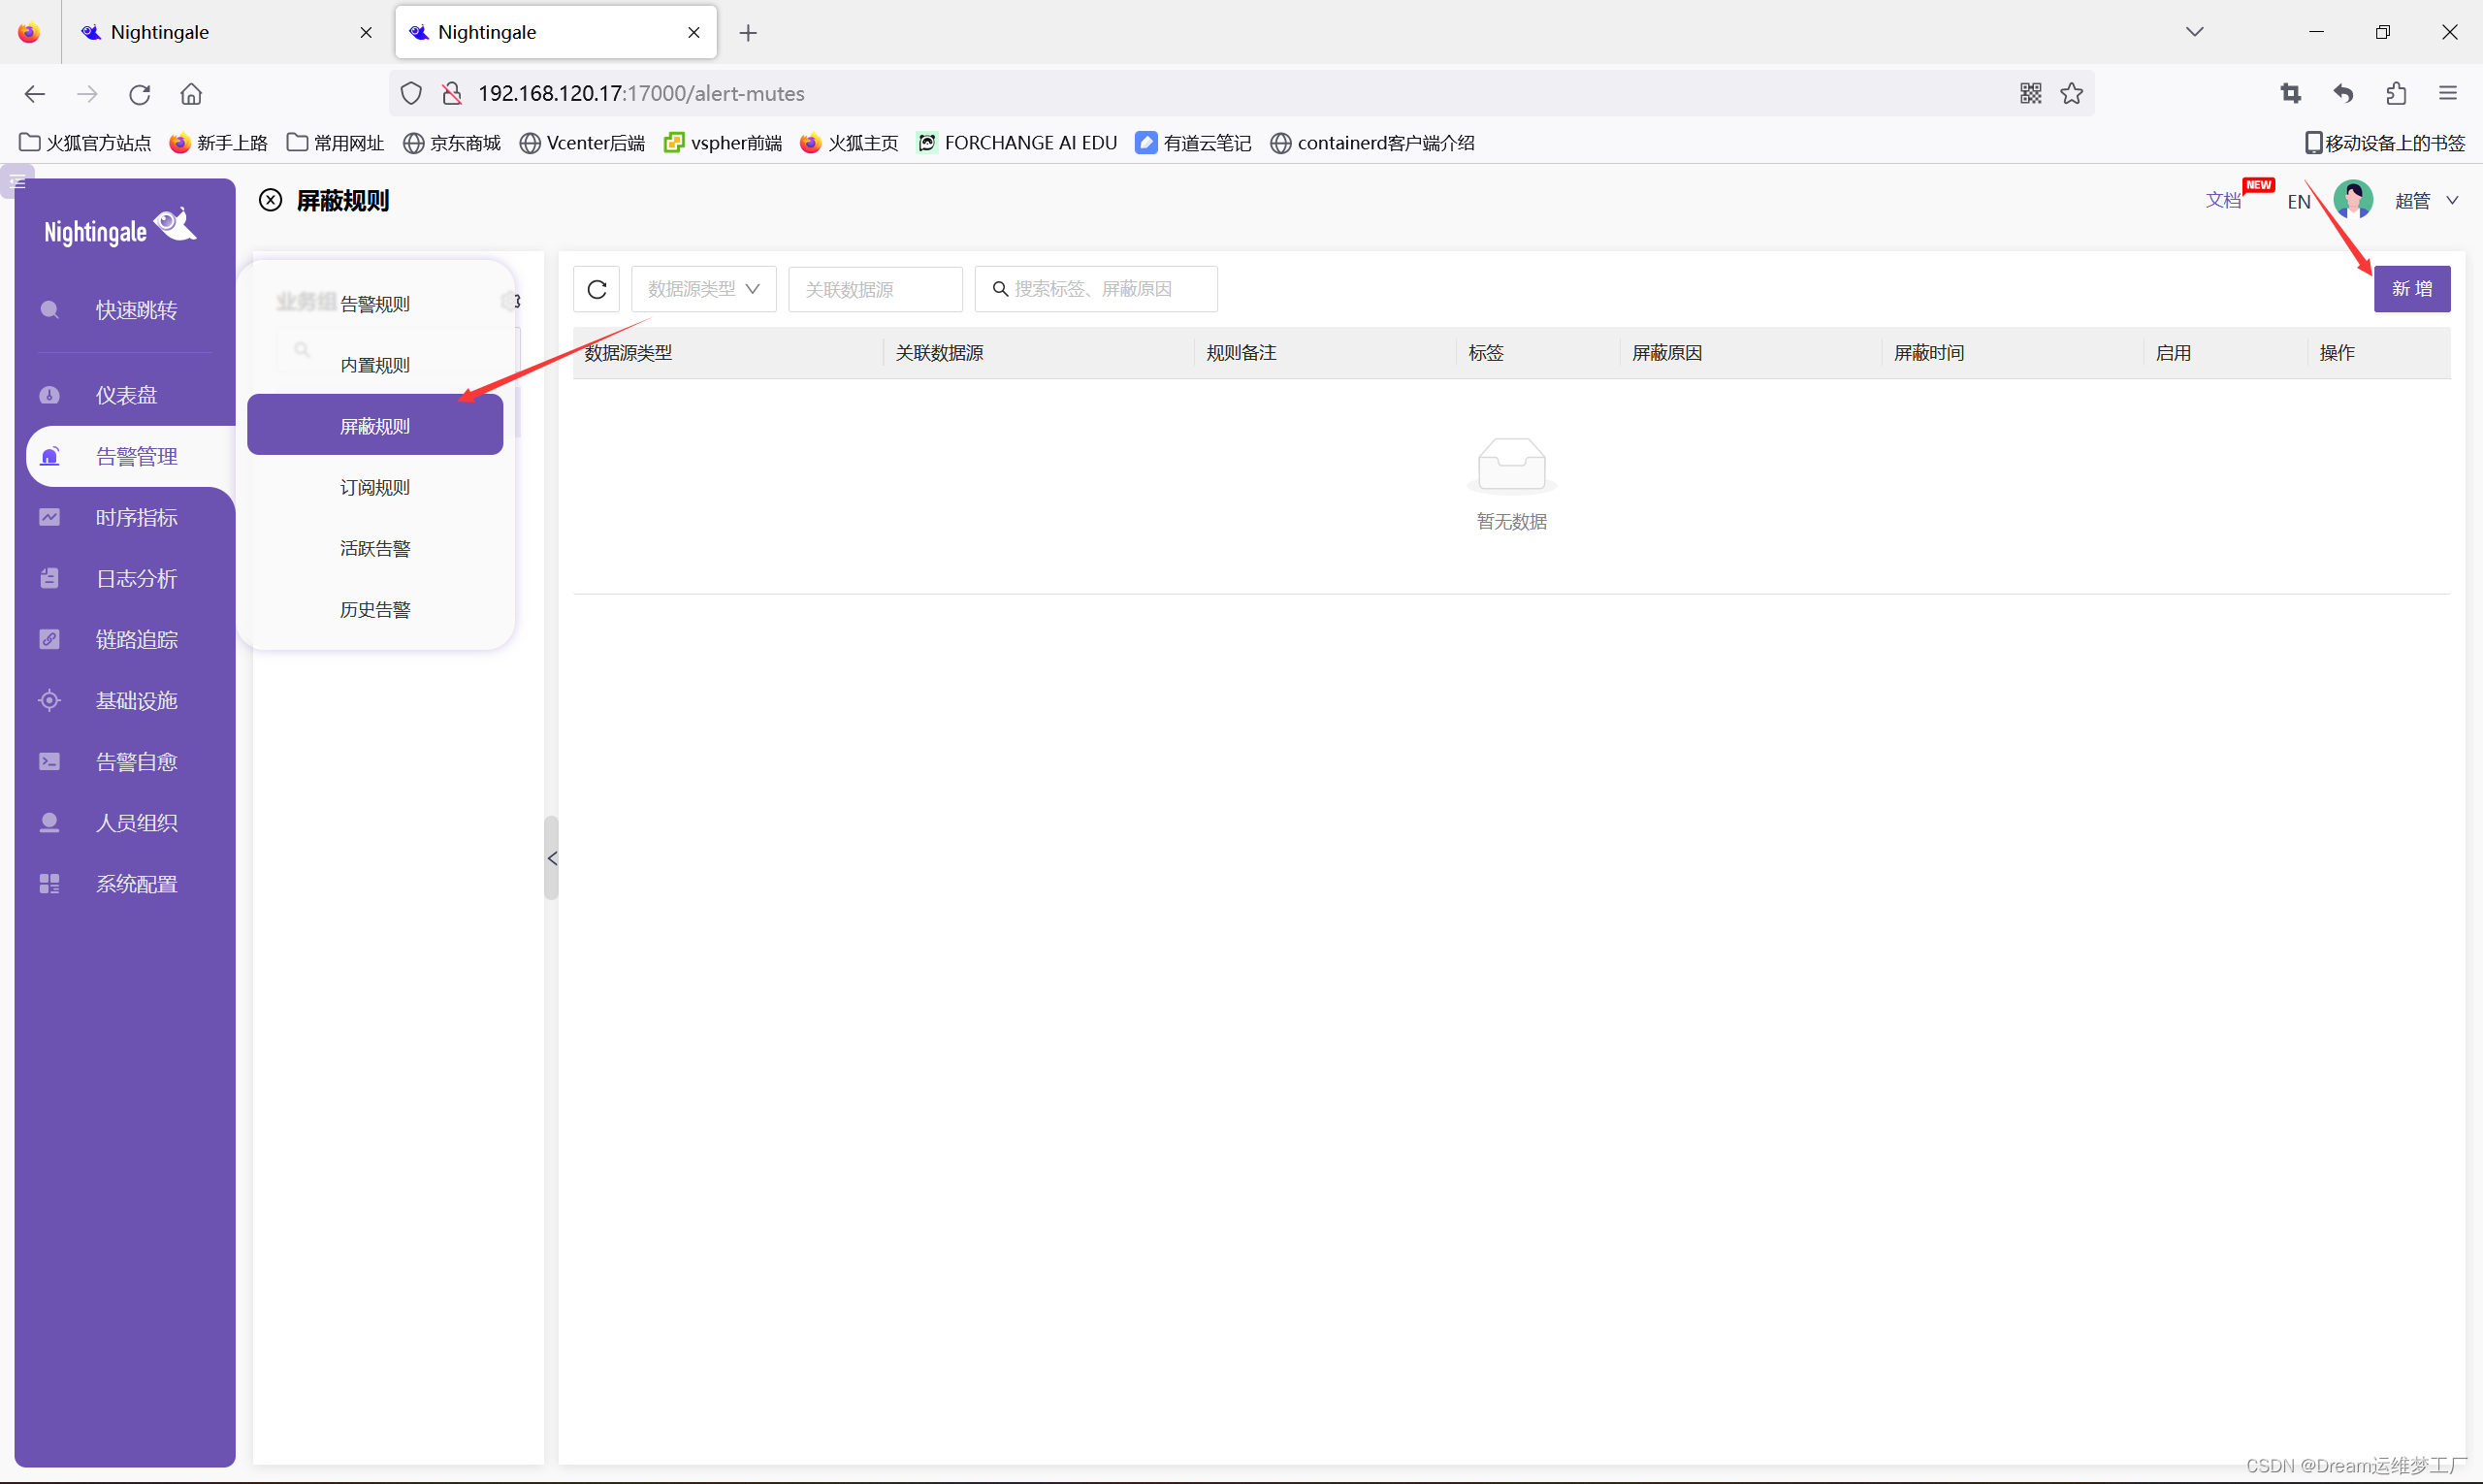Screen dimensions: 2483x1484
Task: Open the Firefox extensions puzzle icon
Action: [x=2395, y=93]
